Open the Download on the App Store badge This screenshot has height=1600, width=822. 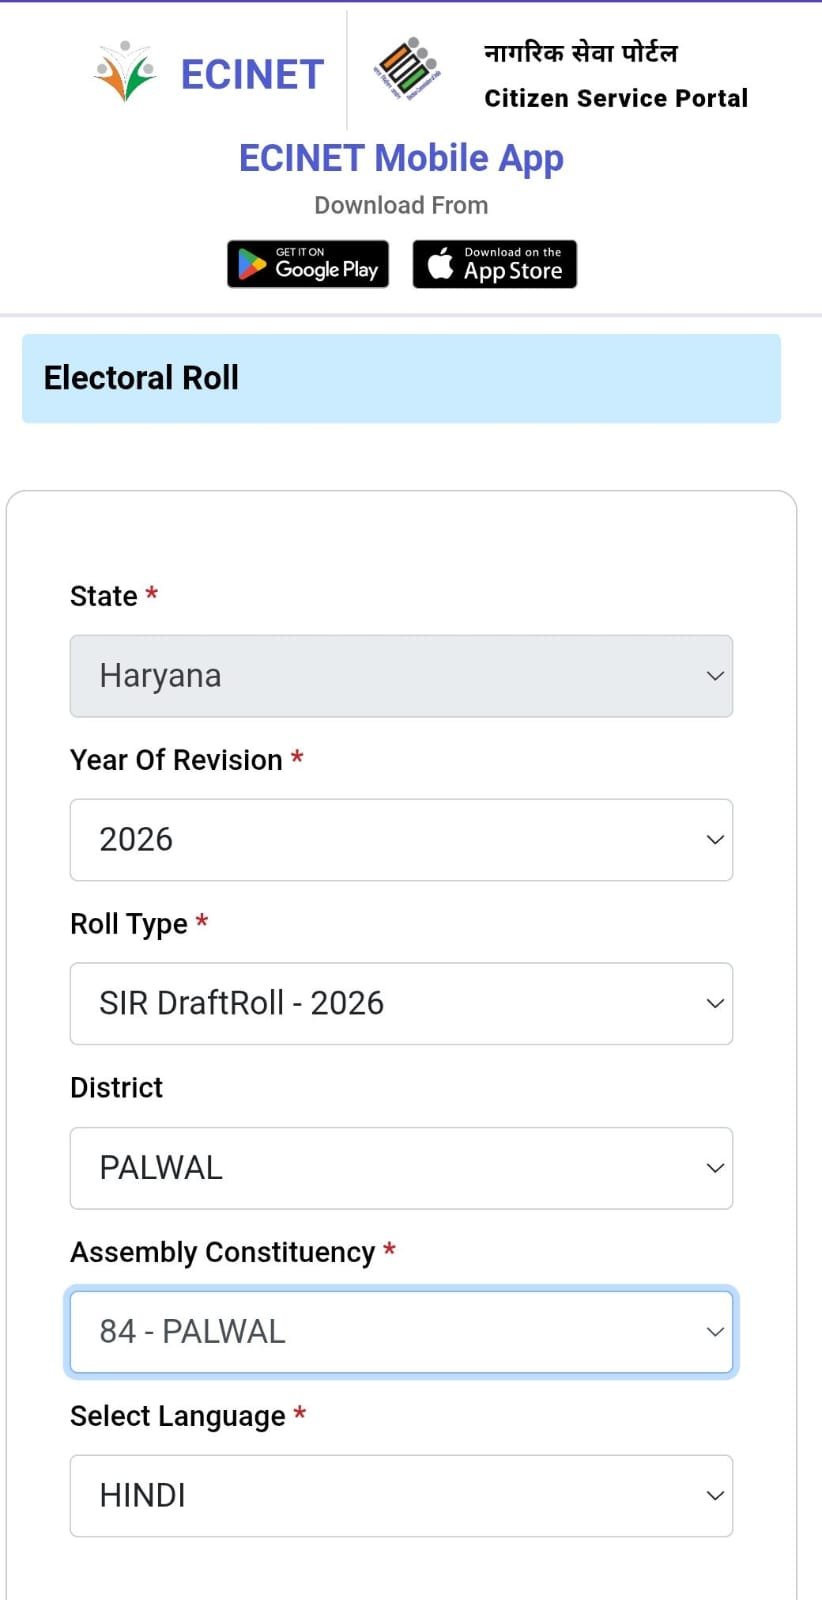pyautogui.click(x=495, y=264)
